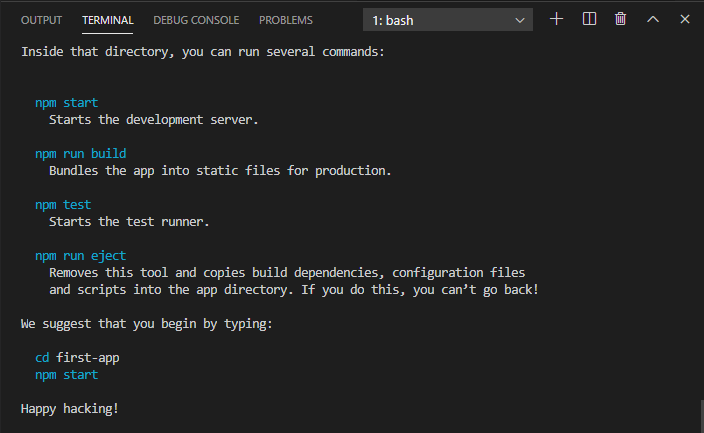
Task: Split the terminal panel
Action: [589, 19]
